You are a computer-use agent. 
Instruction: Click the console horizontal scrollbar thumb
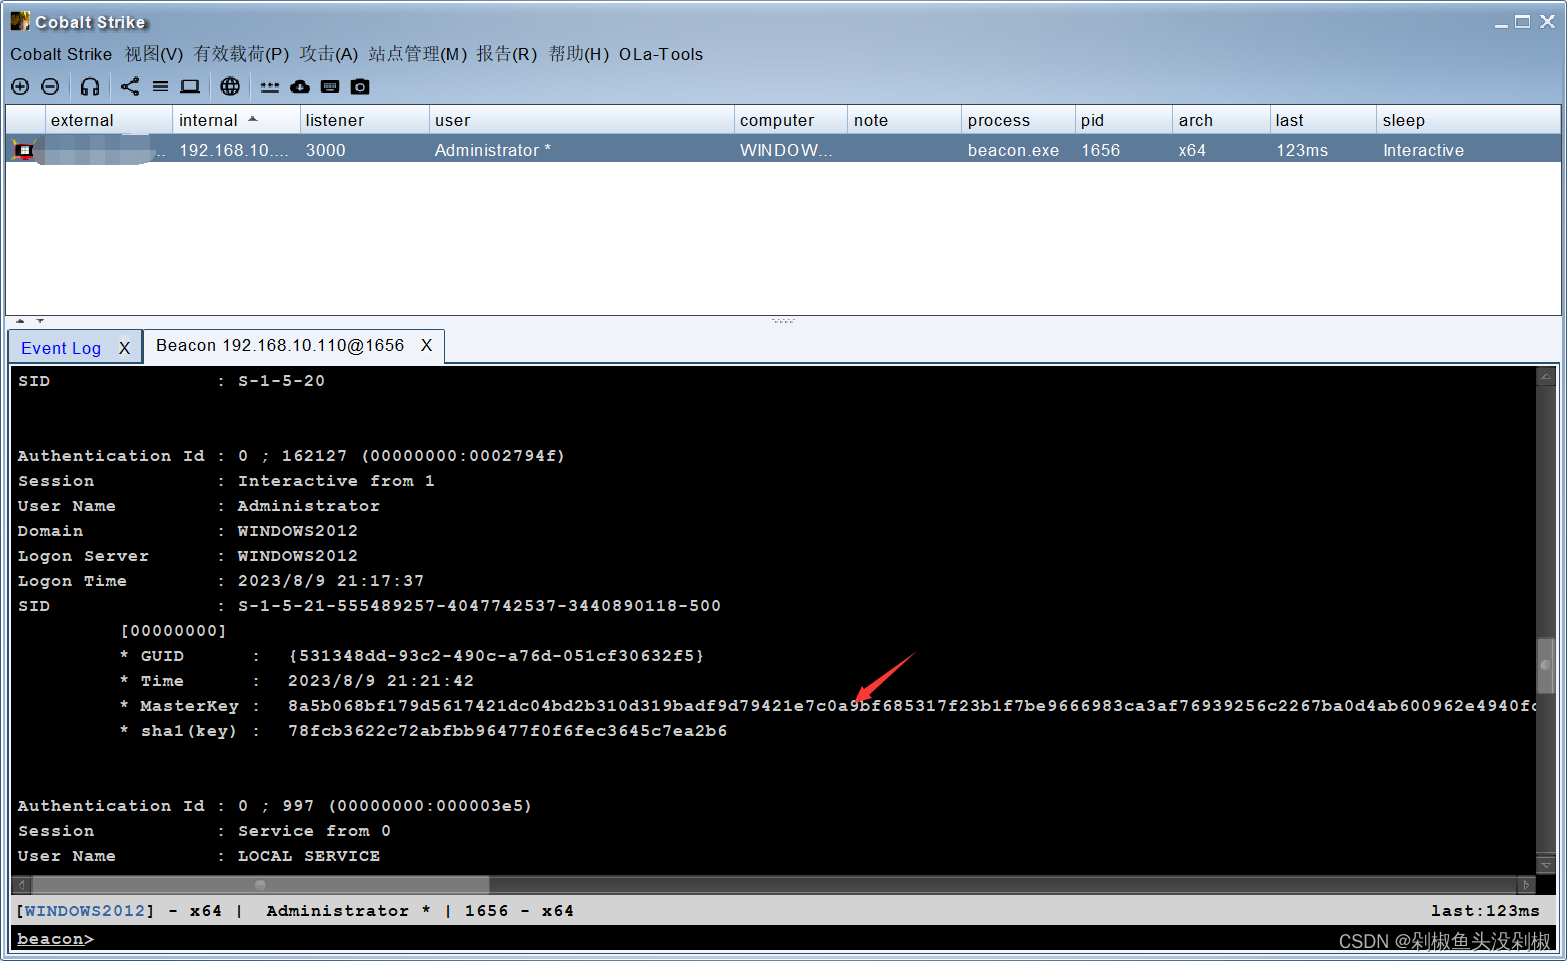click(260, 885)
